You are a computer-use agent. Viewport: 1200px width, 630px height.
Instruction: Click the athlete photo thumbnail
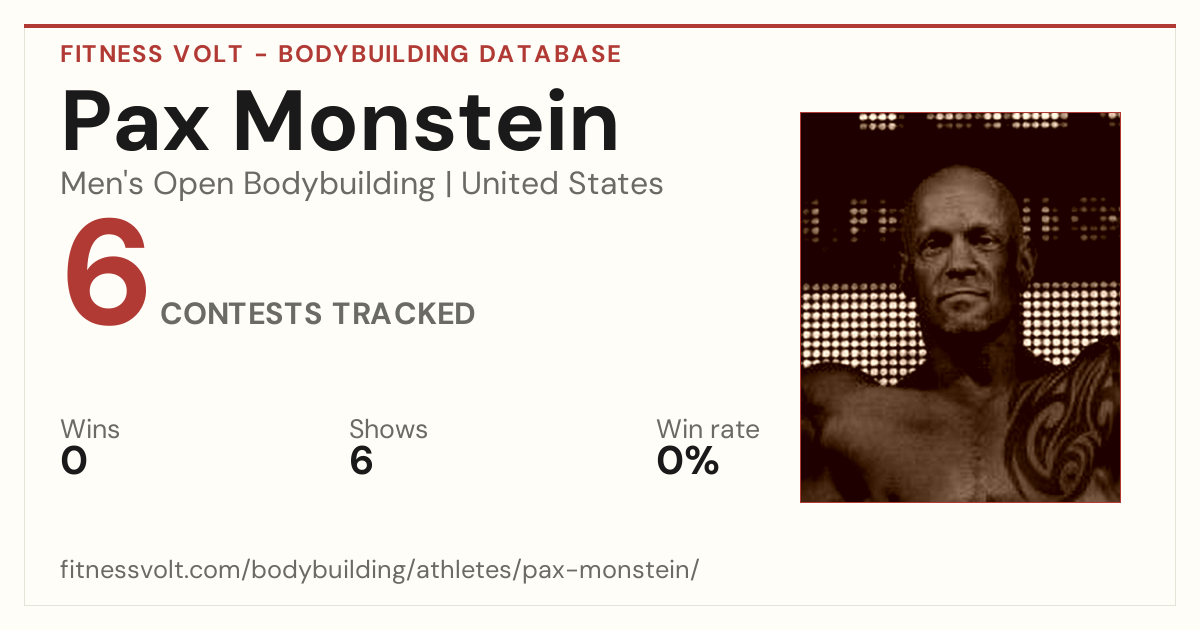[x=960, y=307]
